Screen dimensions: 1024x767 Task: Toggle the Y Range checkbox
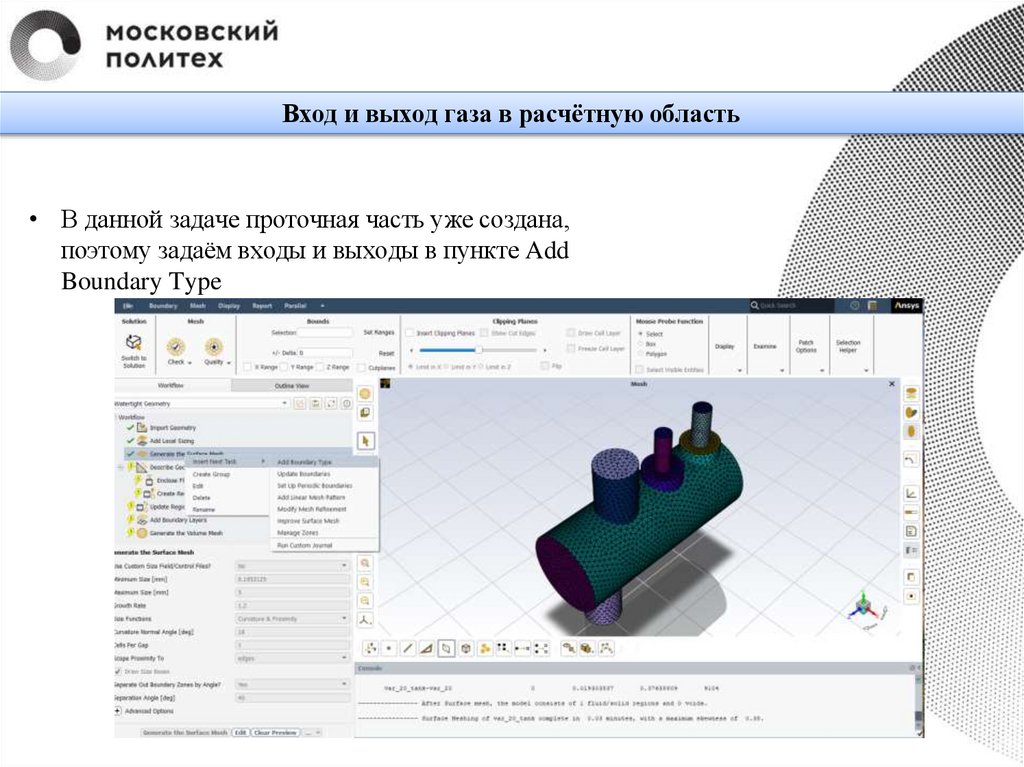[283, 367]
